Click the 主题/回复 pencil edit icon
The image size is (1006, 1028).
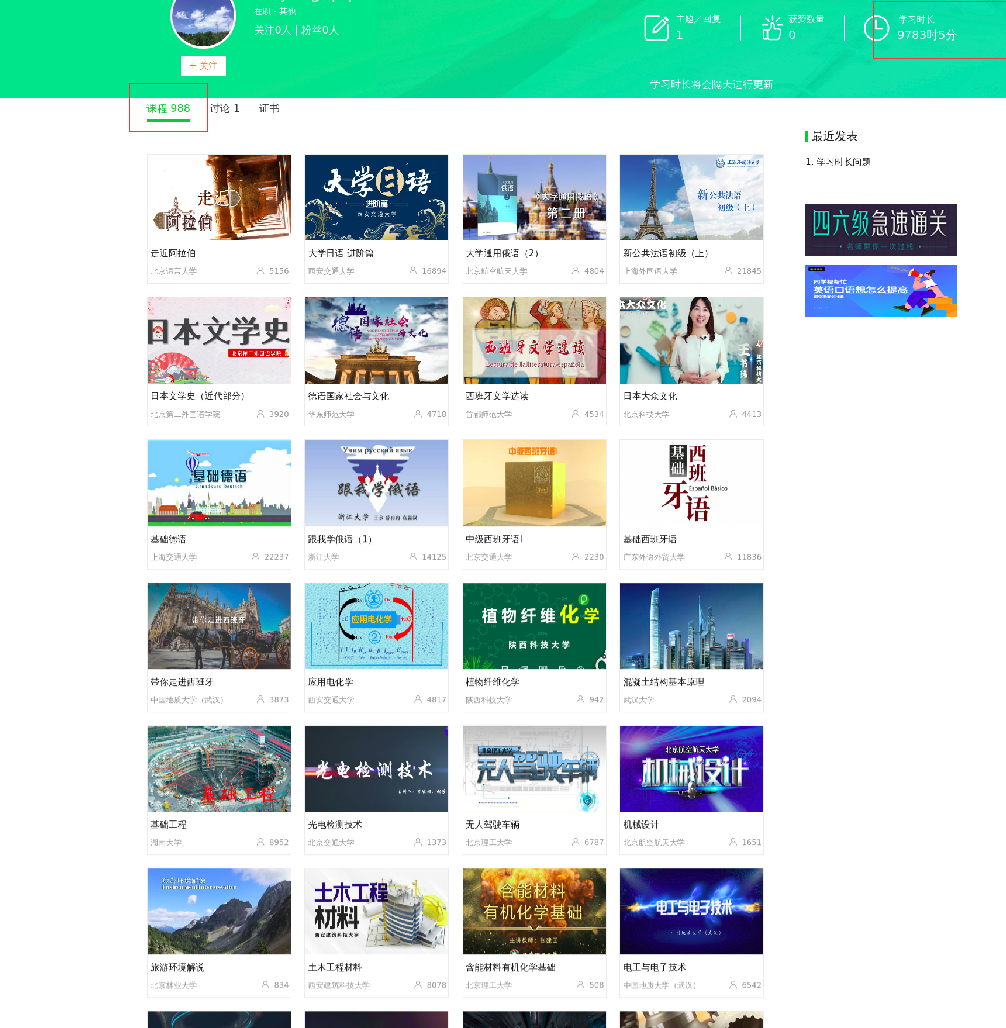point(656,28)
